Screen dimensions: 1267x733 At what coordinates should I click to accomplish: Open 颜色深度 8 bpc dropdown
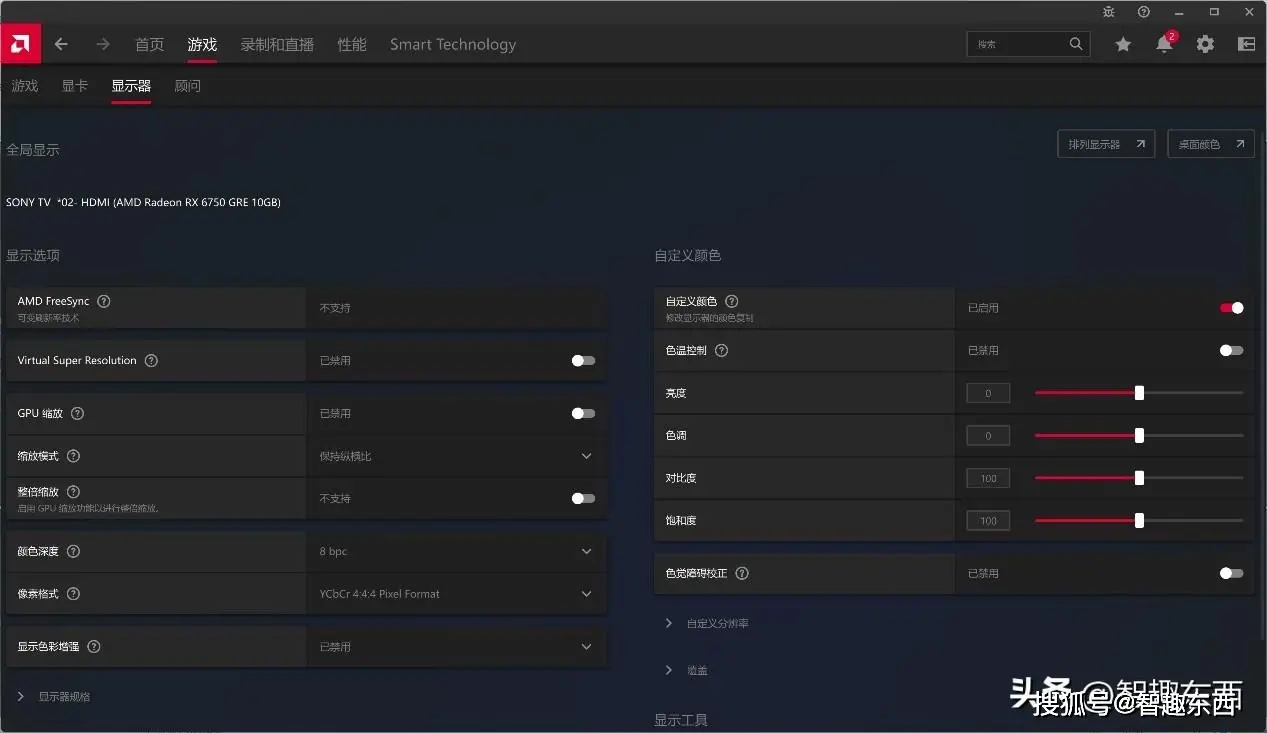[x=456, y=551]
